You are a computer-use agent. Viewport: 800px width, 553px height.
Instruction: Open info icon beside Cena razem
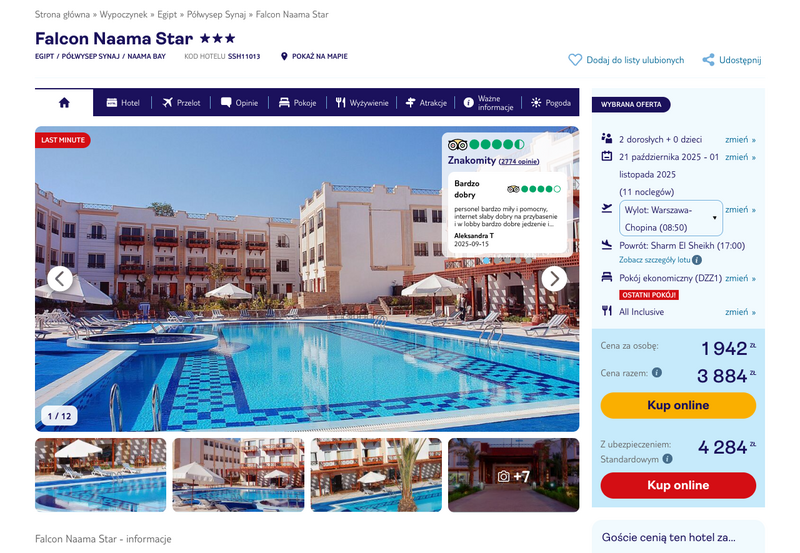[x=657, y=373]
